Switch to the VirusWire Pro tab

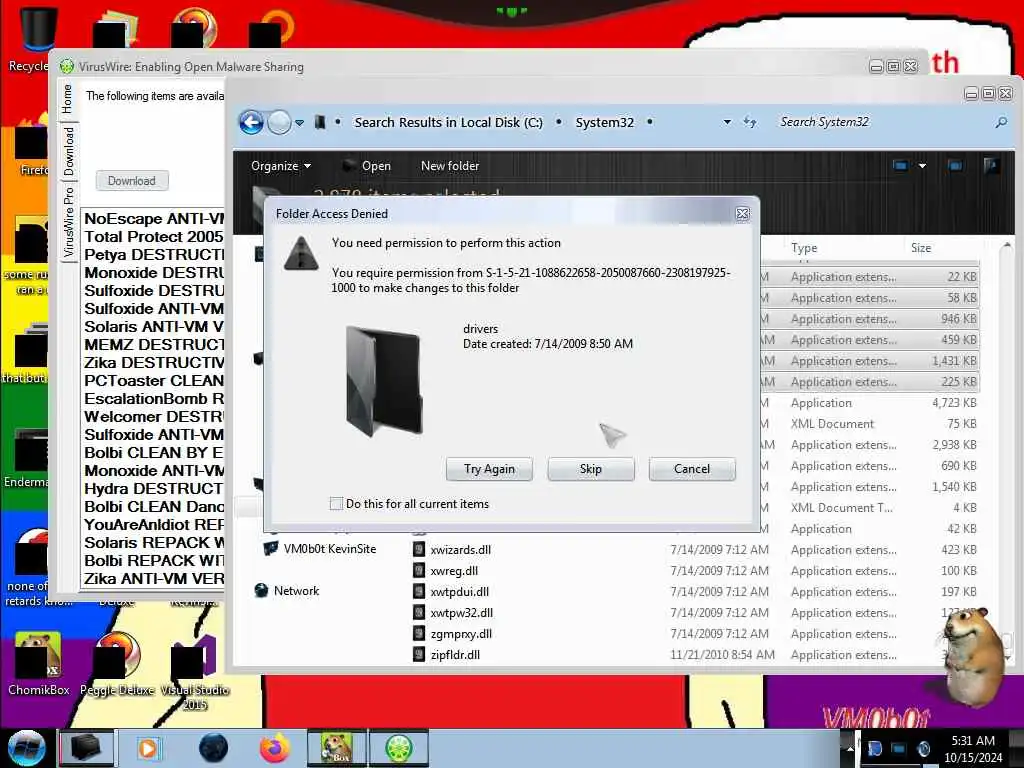(x=68, y=223)
